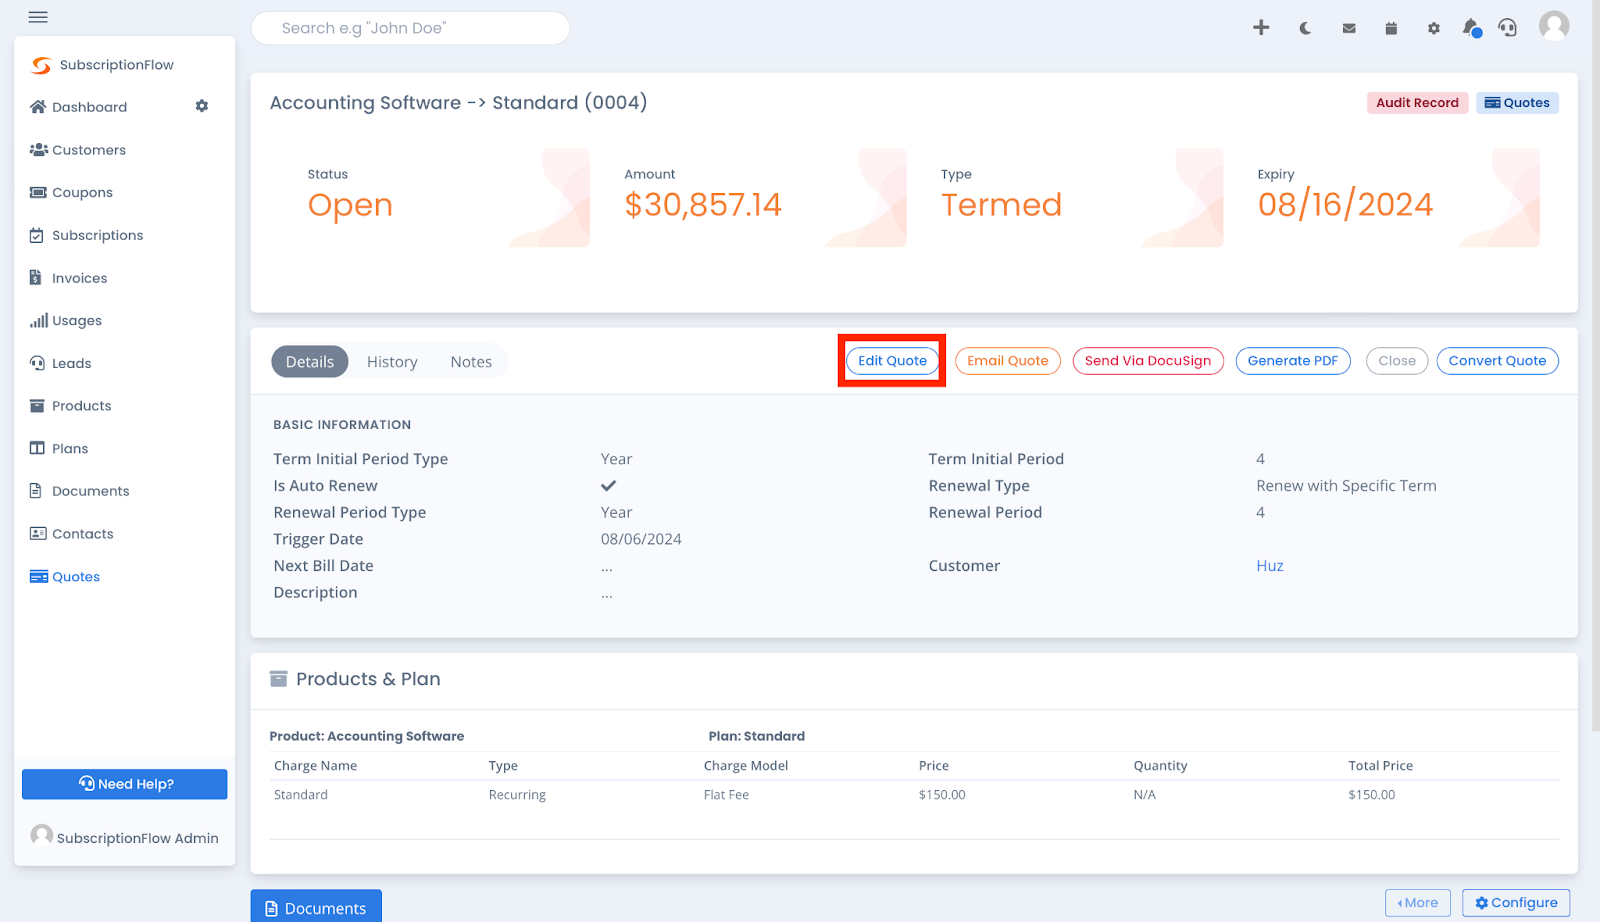Click the Configure button

1516,903
